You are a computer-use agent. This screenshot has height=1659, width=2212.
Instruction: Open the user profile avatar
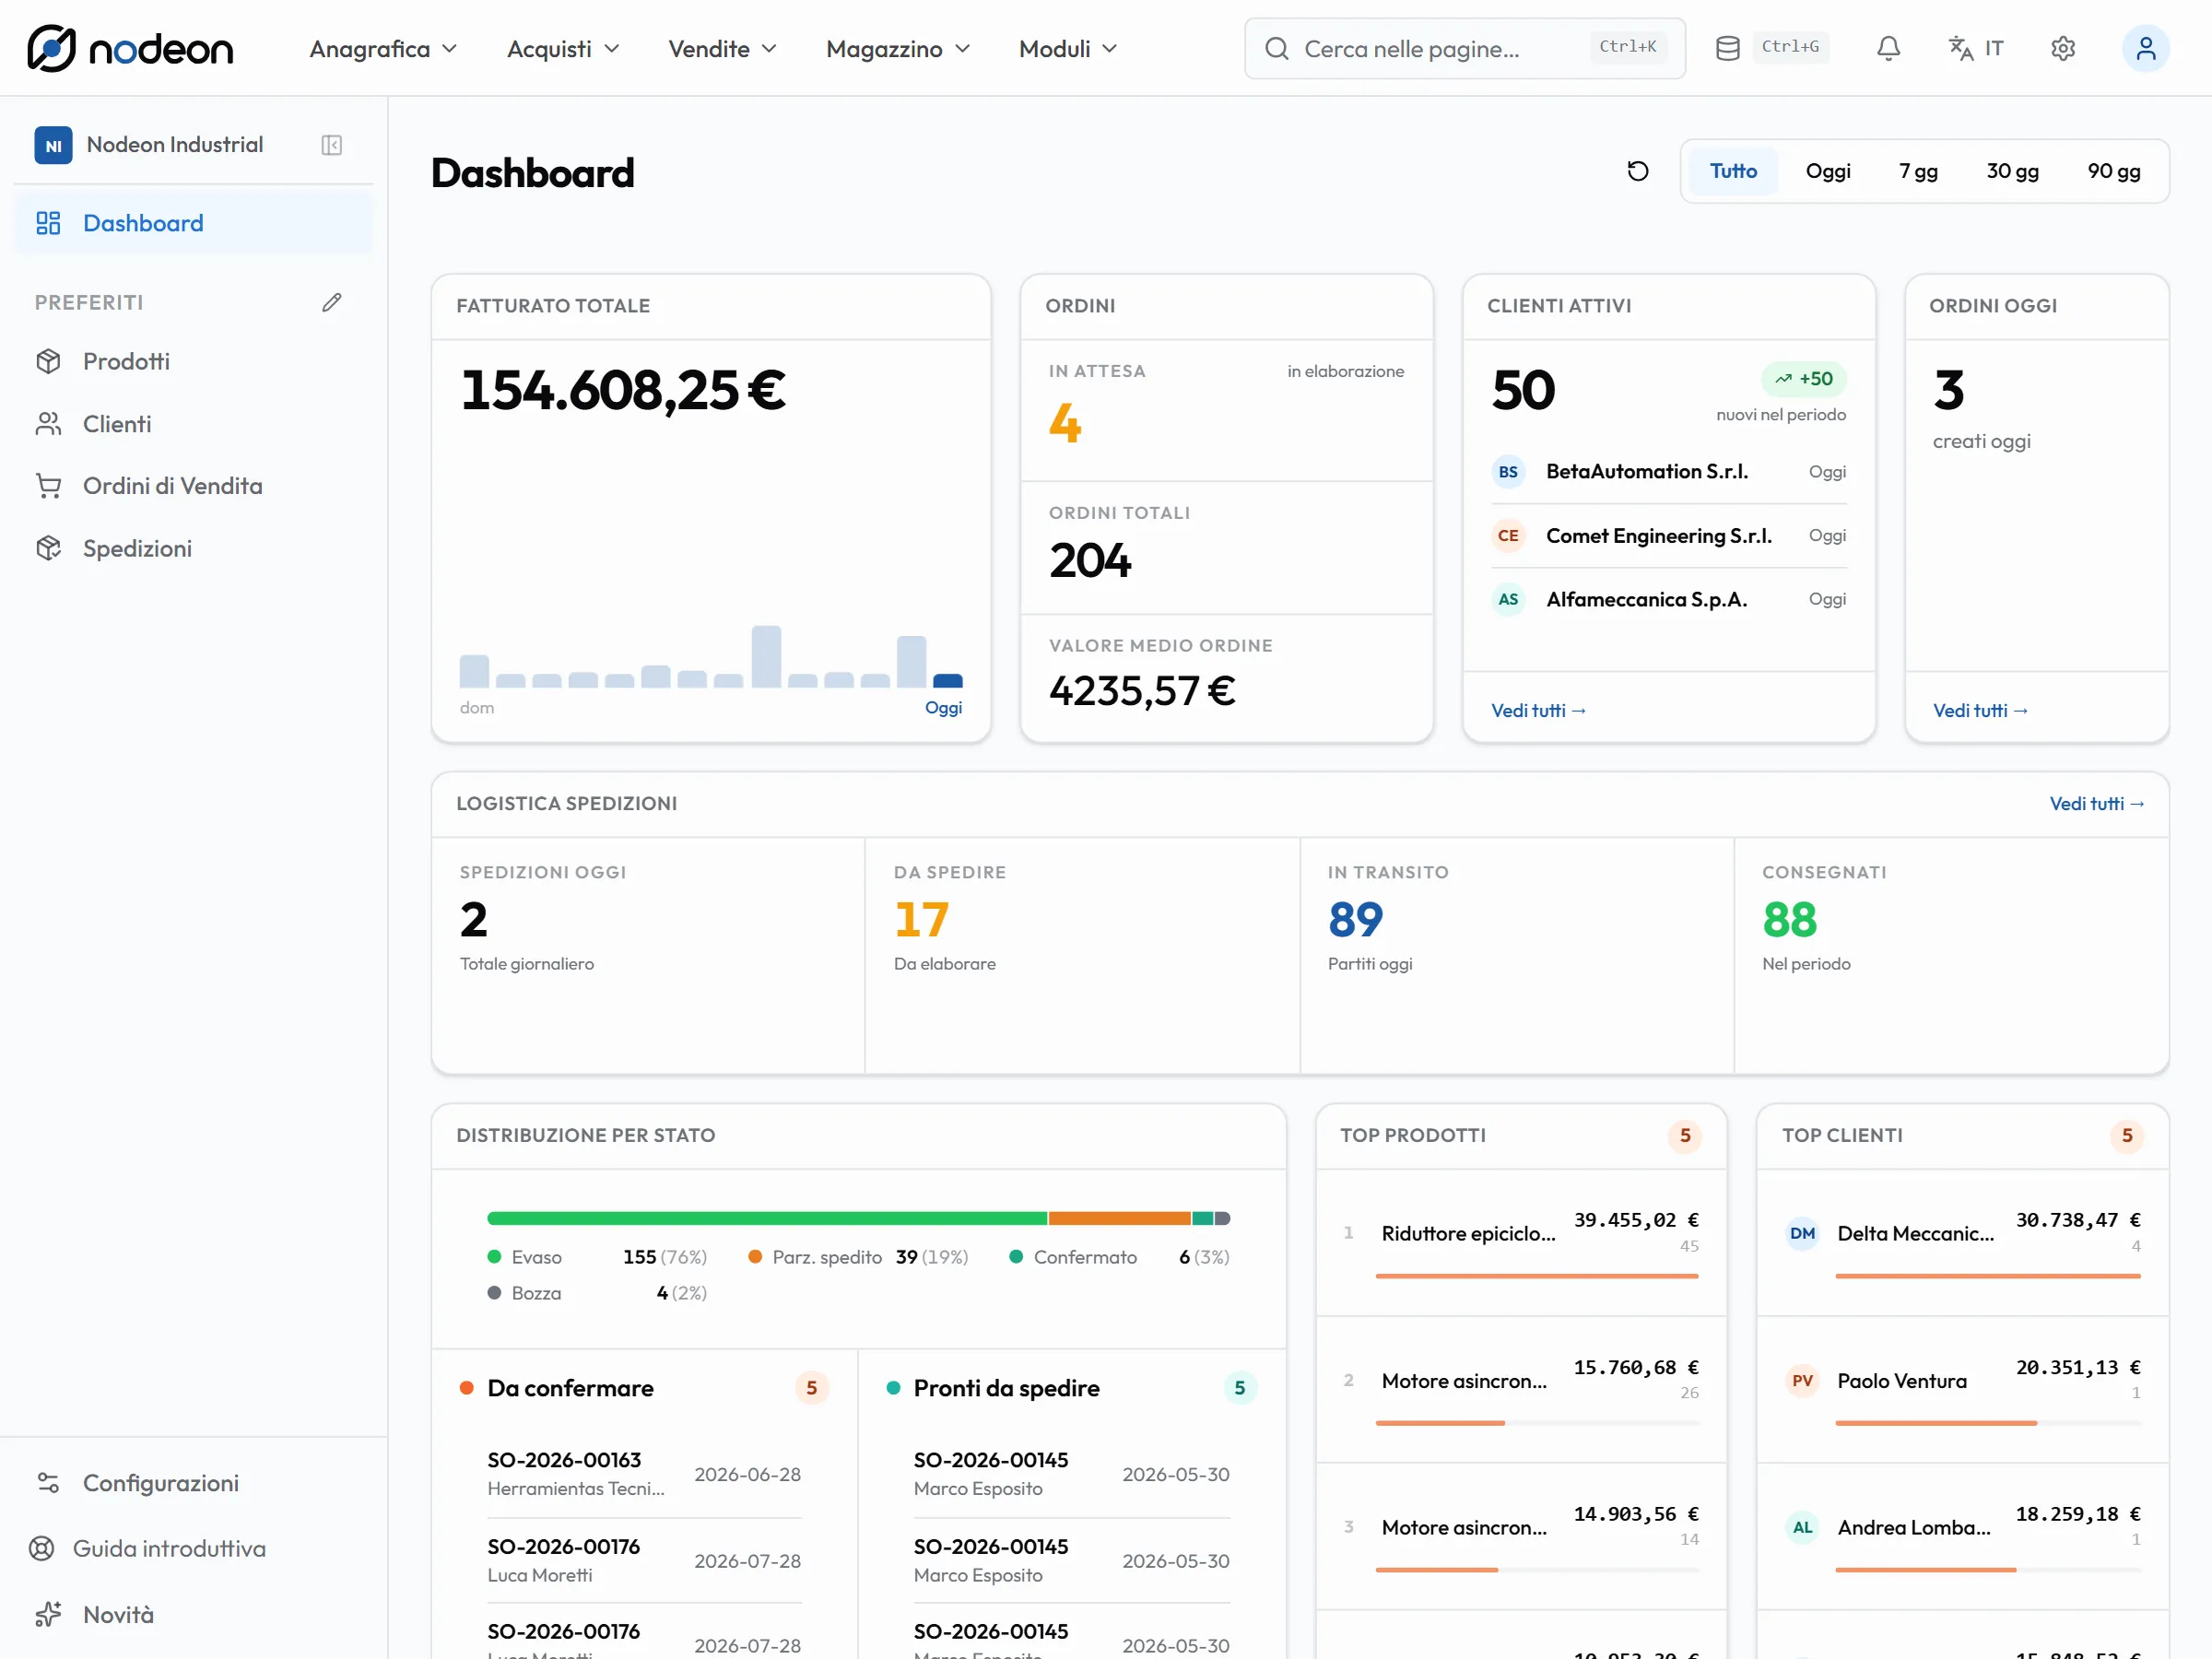point(2145,48)
